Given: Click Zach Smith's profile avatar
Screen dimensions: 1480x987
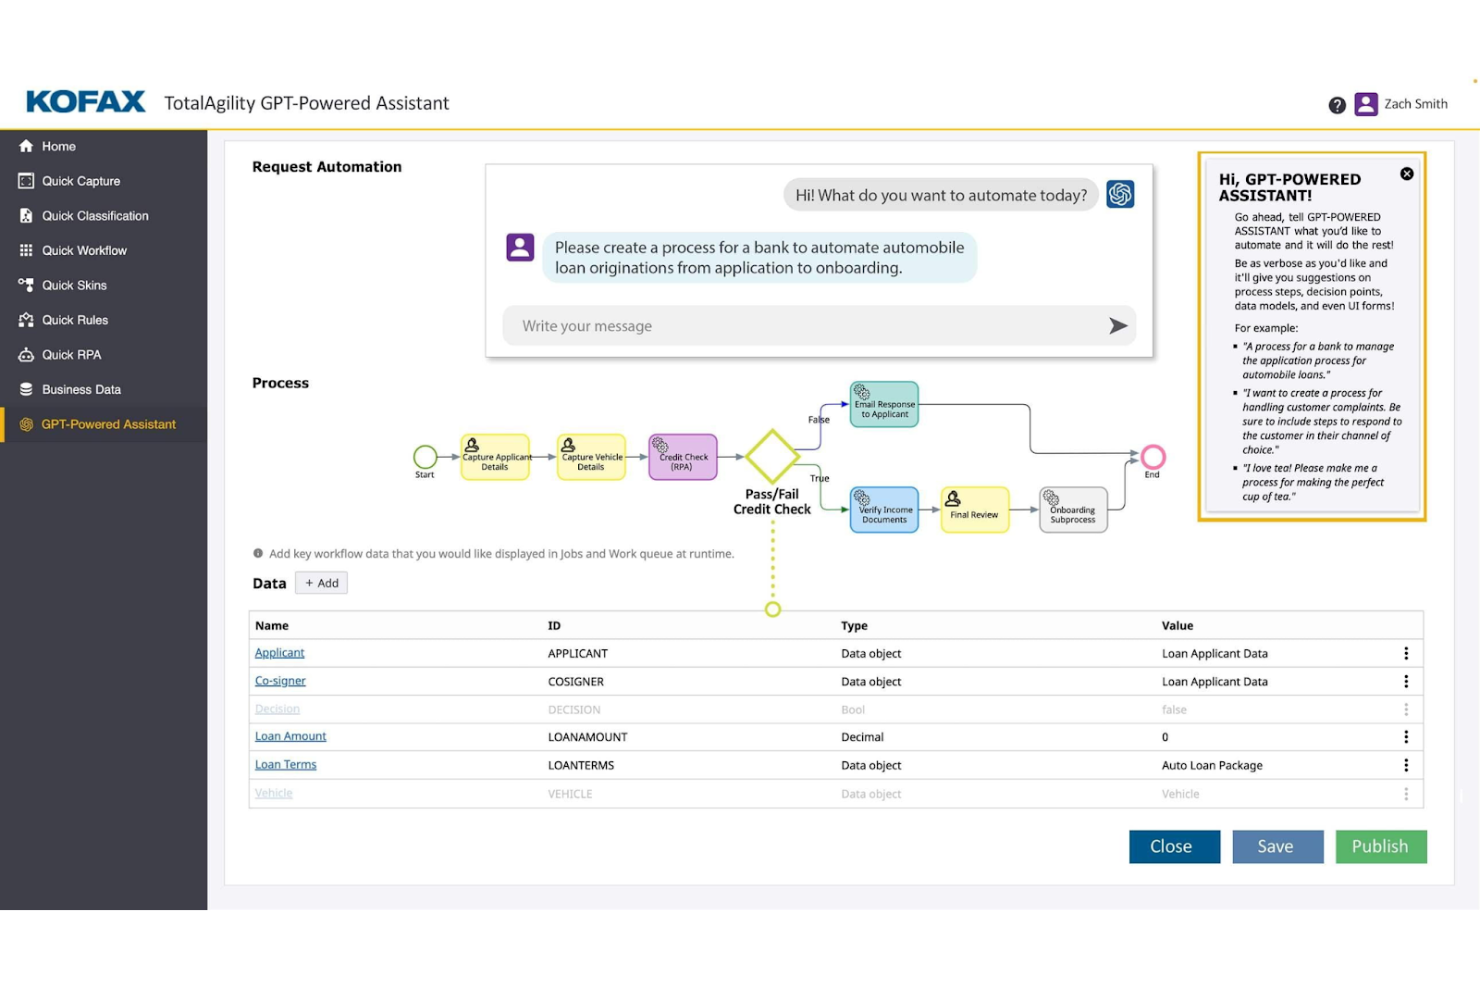Looking at the screenshot, I should (1366, 104).
